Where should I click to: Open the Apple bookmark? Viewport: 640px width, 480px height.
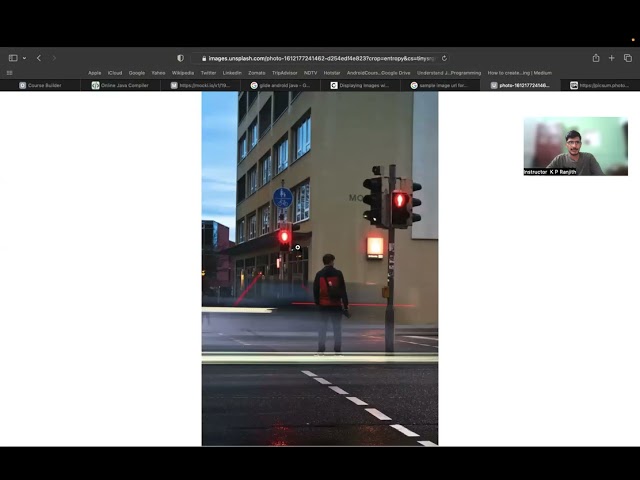point(94,73)
